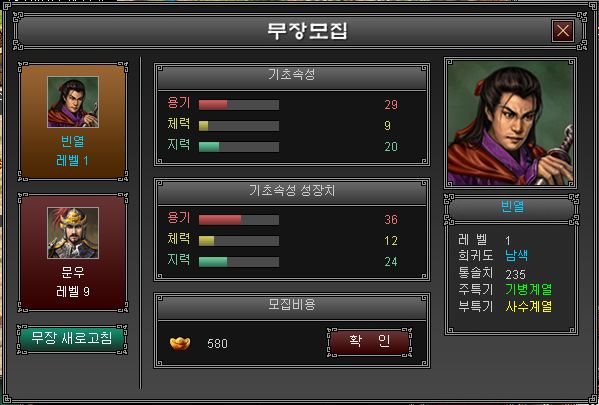Select the 문우 level 9 general card
599x405 pixels.
pos(73,252)
